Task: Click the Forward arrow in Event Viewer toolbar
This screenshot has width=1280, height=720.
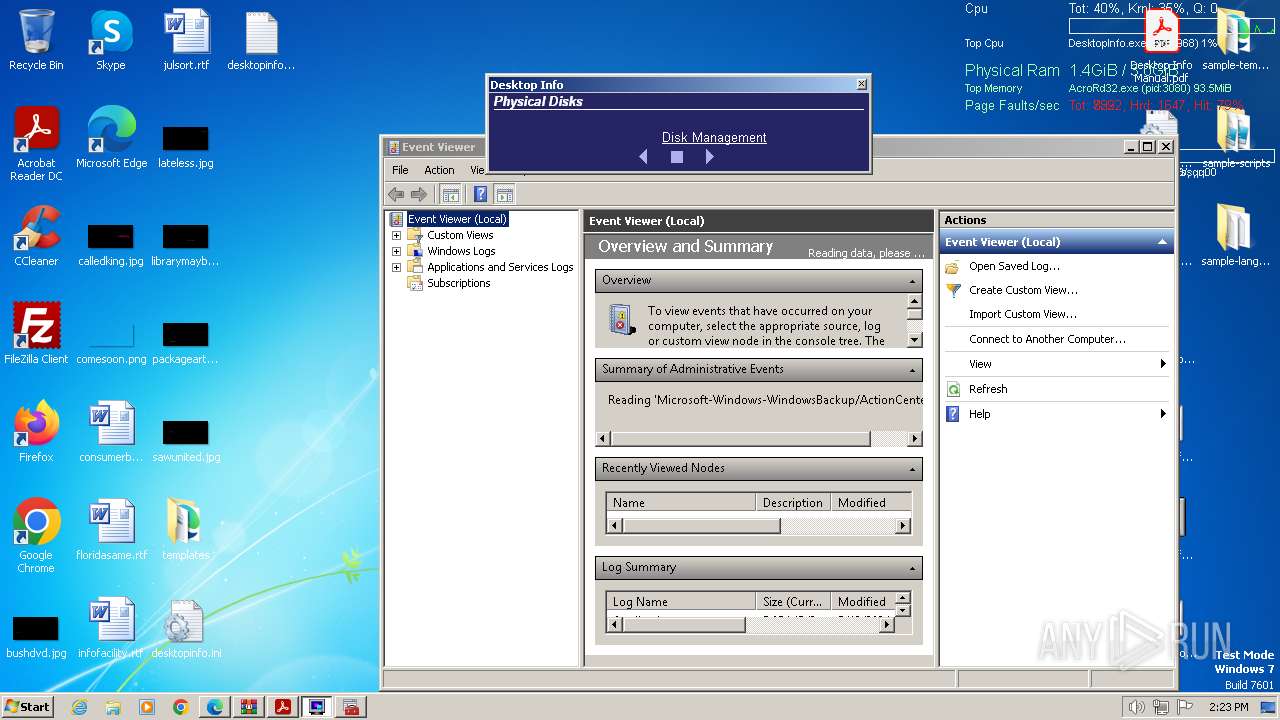Action: (419, 195)
